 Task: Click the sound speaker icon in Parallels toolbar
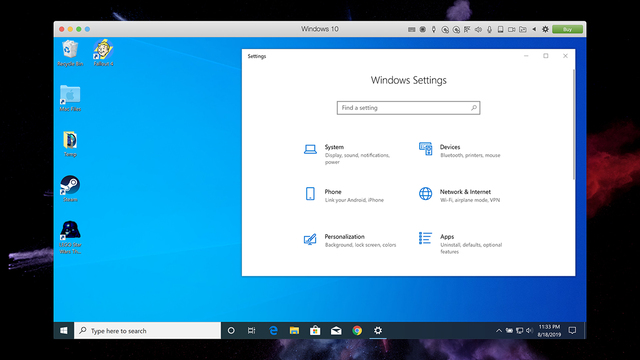point(478,29)
